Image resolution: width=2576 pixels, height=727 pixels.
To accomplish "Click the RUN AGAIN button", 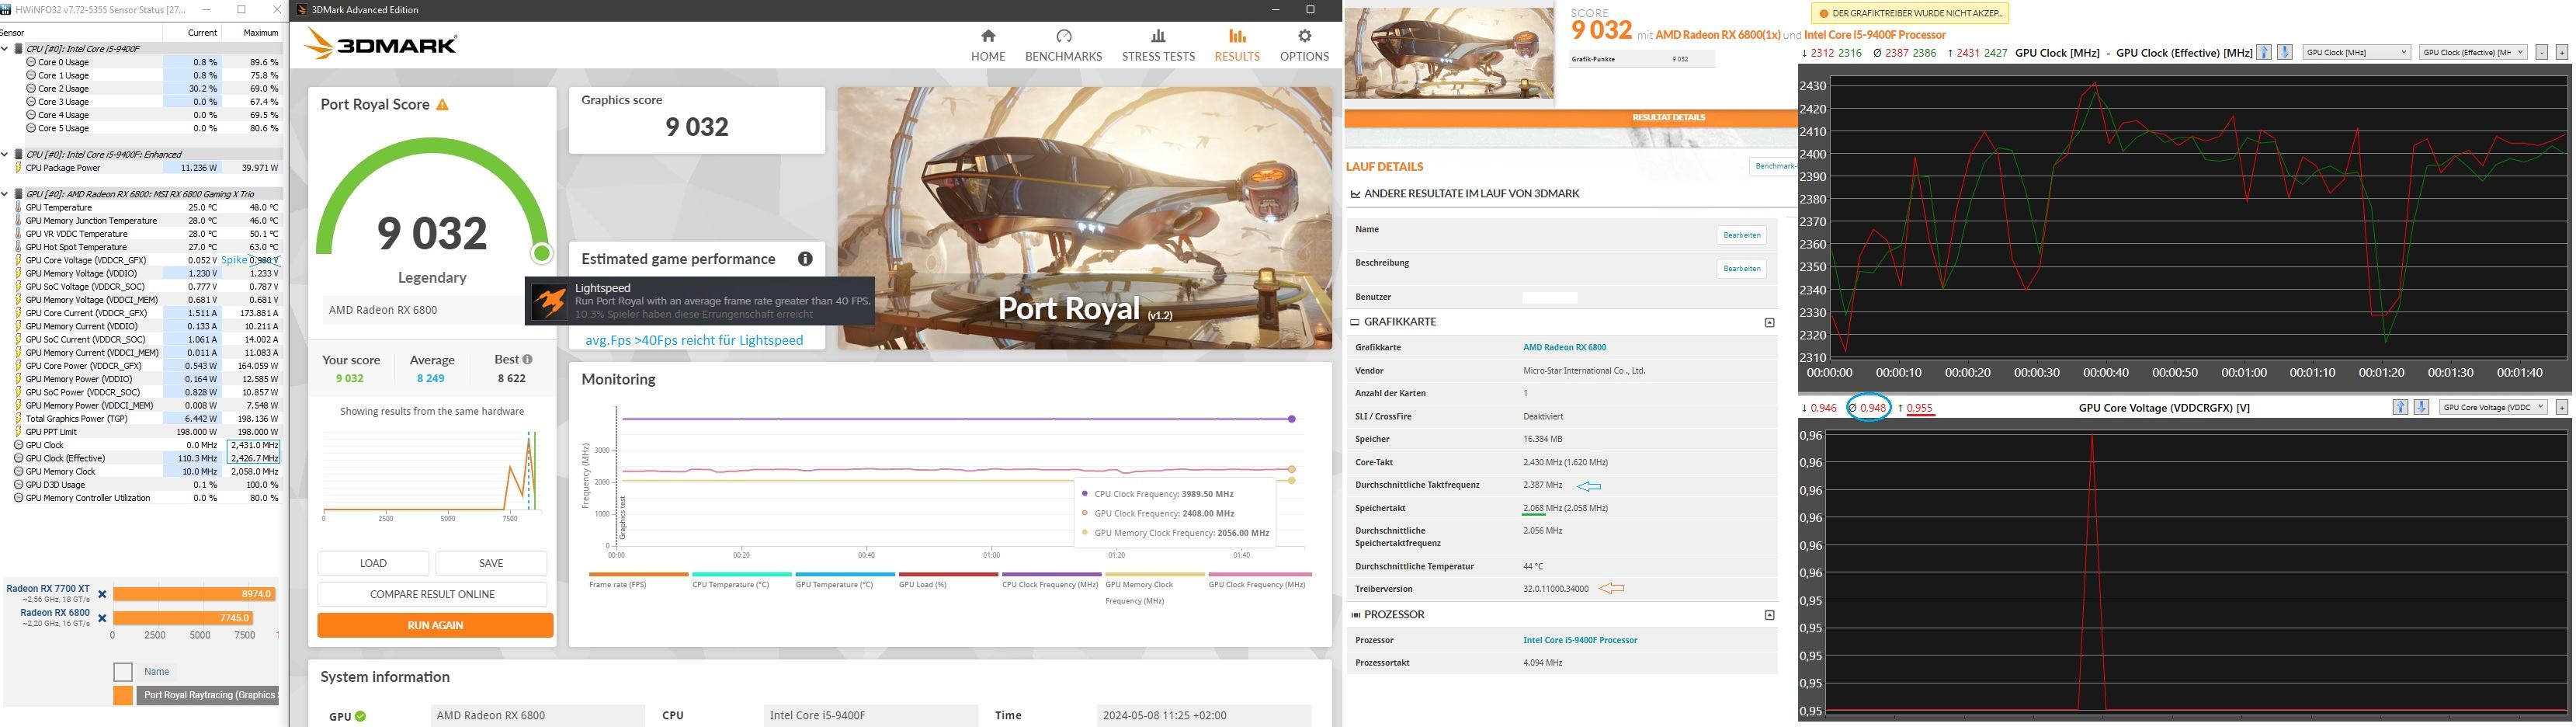I will tap(435, 625).
